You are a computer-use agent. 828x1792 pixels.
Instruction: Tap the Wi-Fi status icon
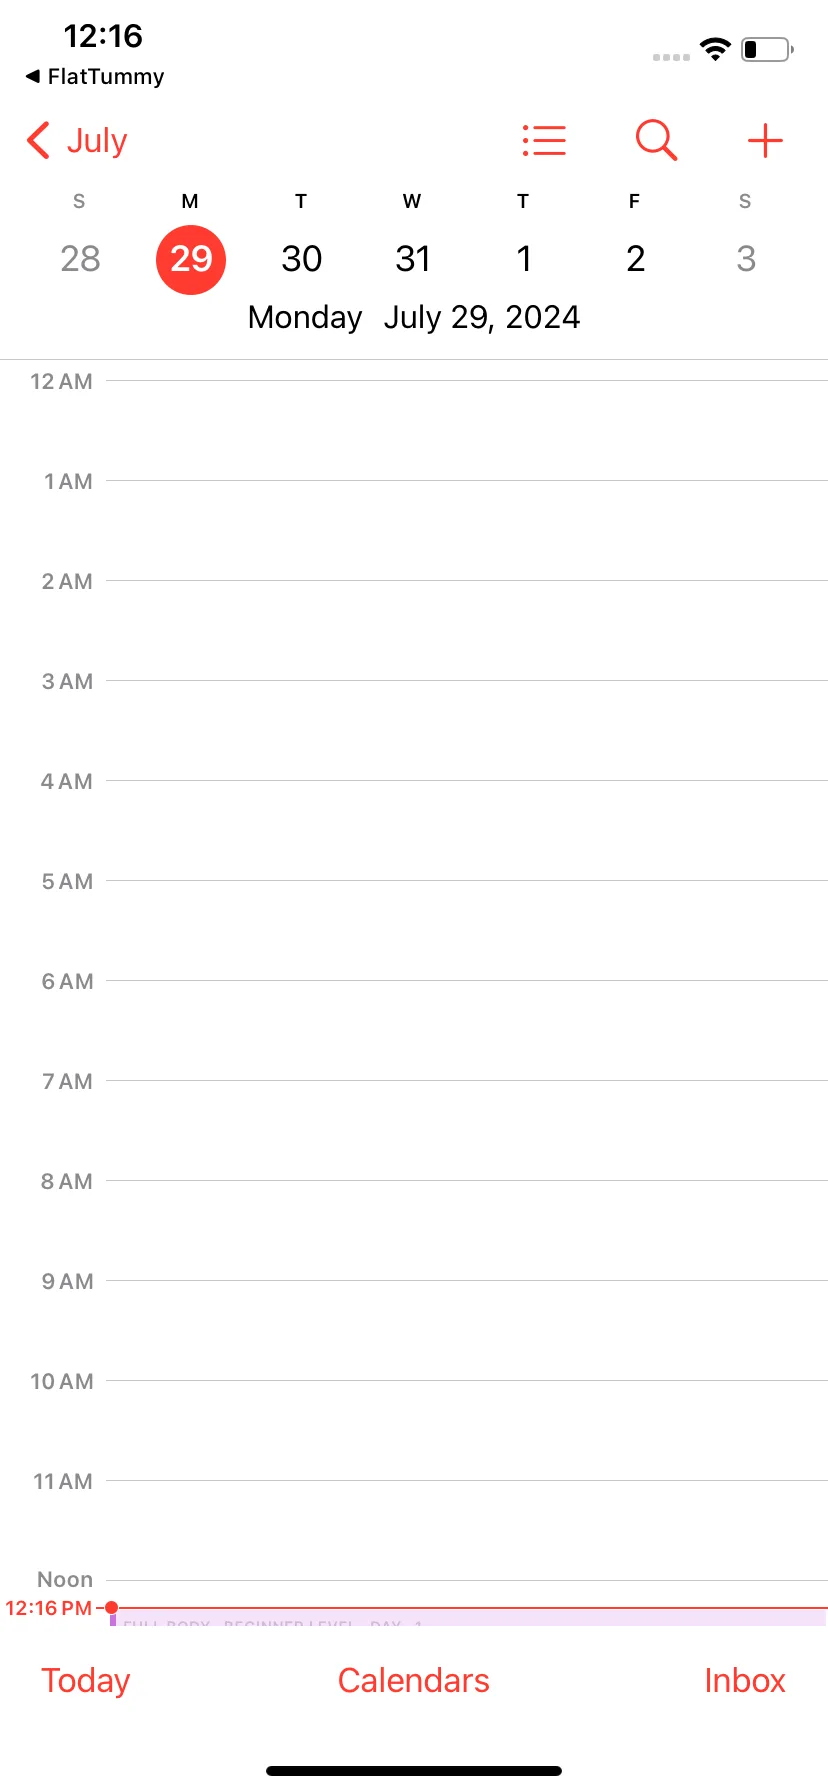click(x=715, y=49)
